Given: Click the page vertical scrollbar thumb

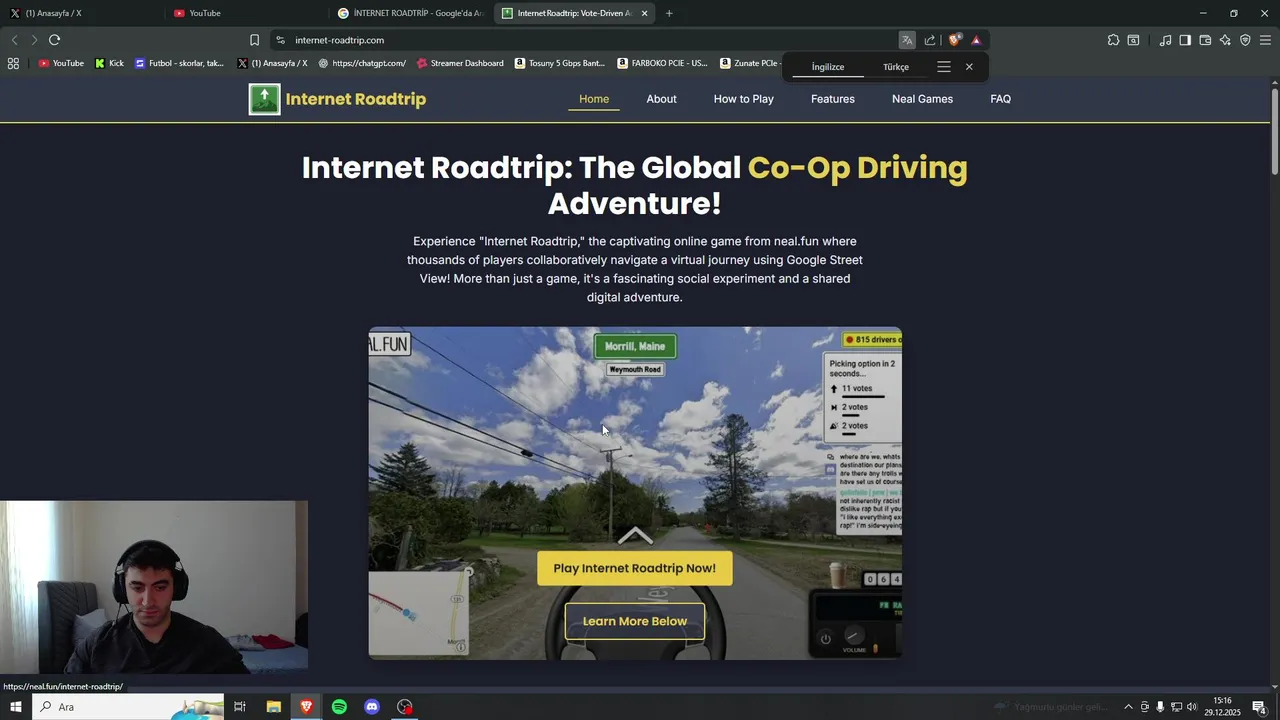Looking at the screenshot, I should pyautogui.click(x=1275, y=130).
